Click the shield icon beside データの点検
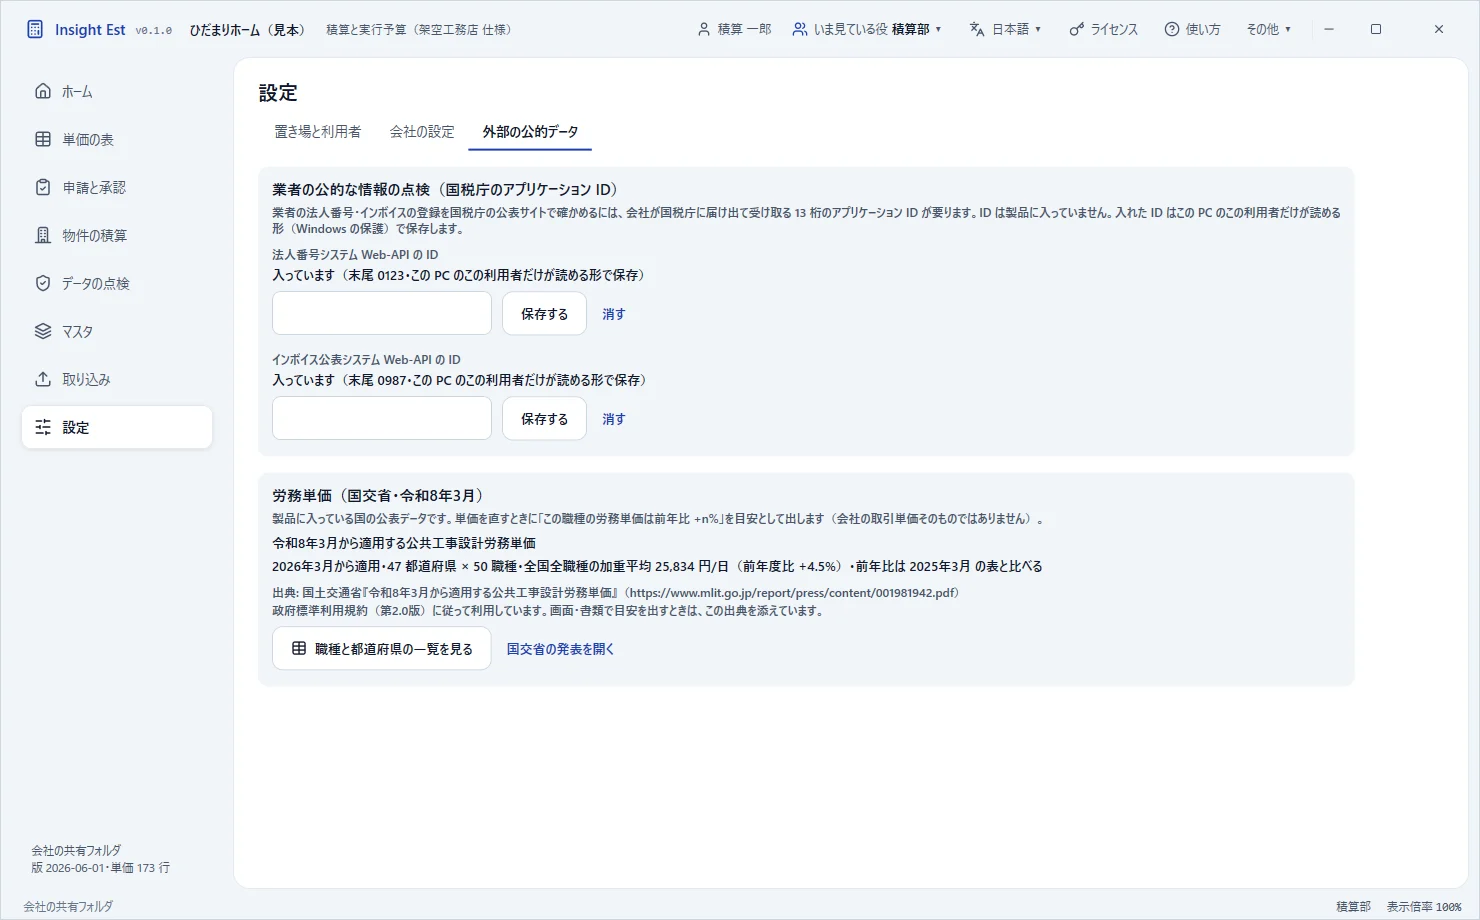 pyautogui.click(x=43, y=283)
